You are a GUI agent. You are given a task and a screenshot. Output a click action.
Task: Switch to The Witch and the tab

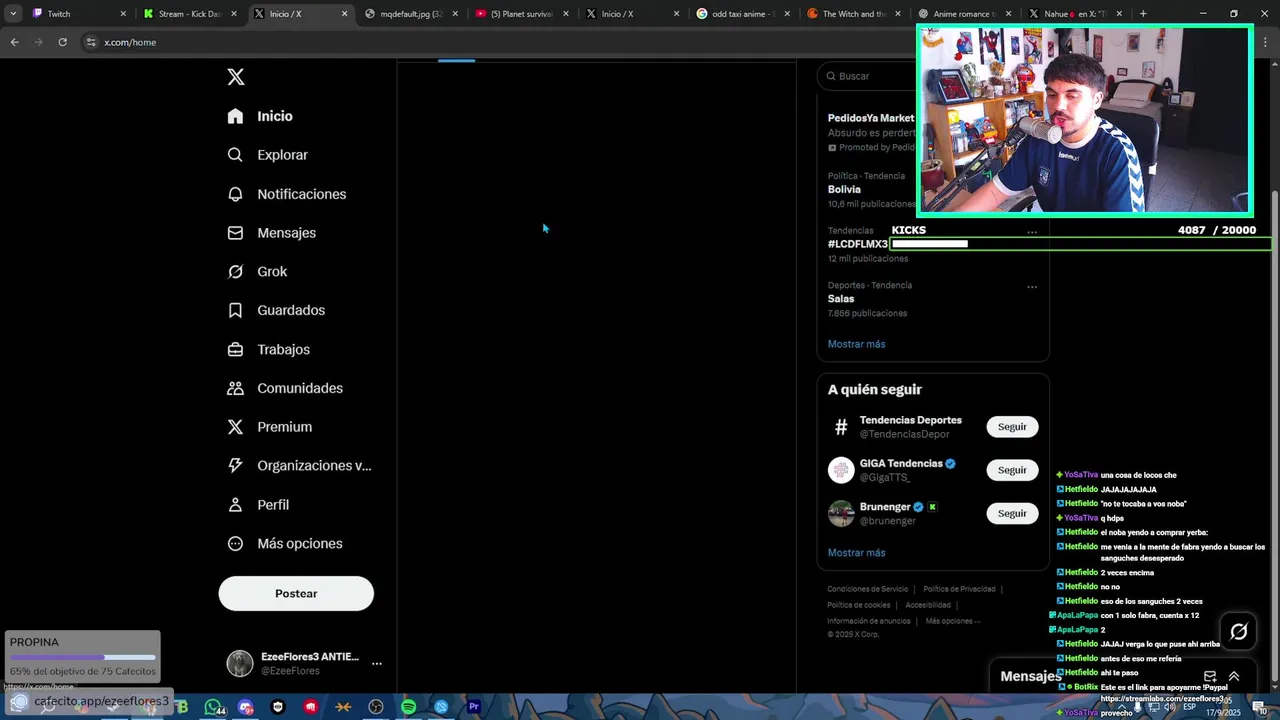854,14
